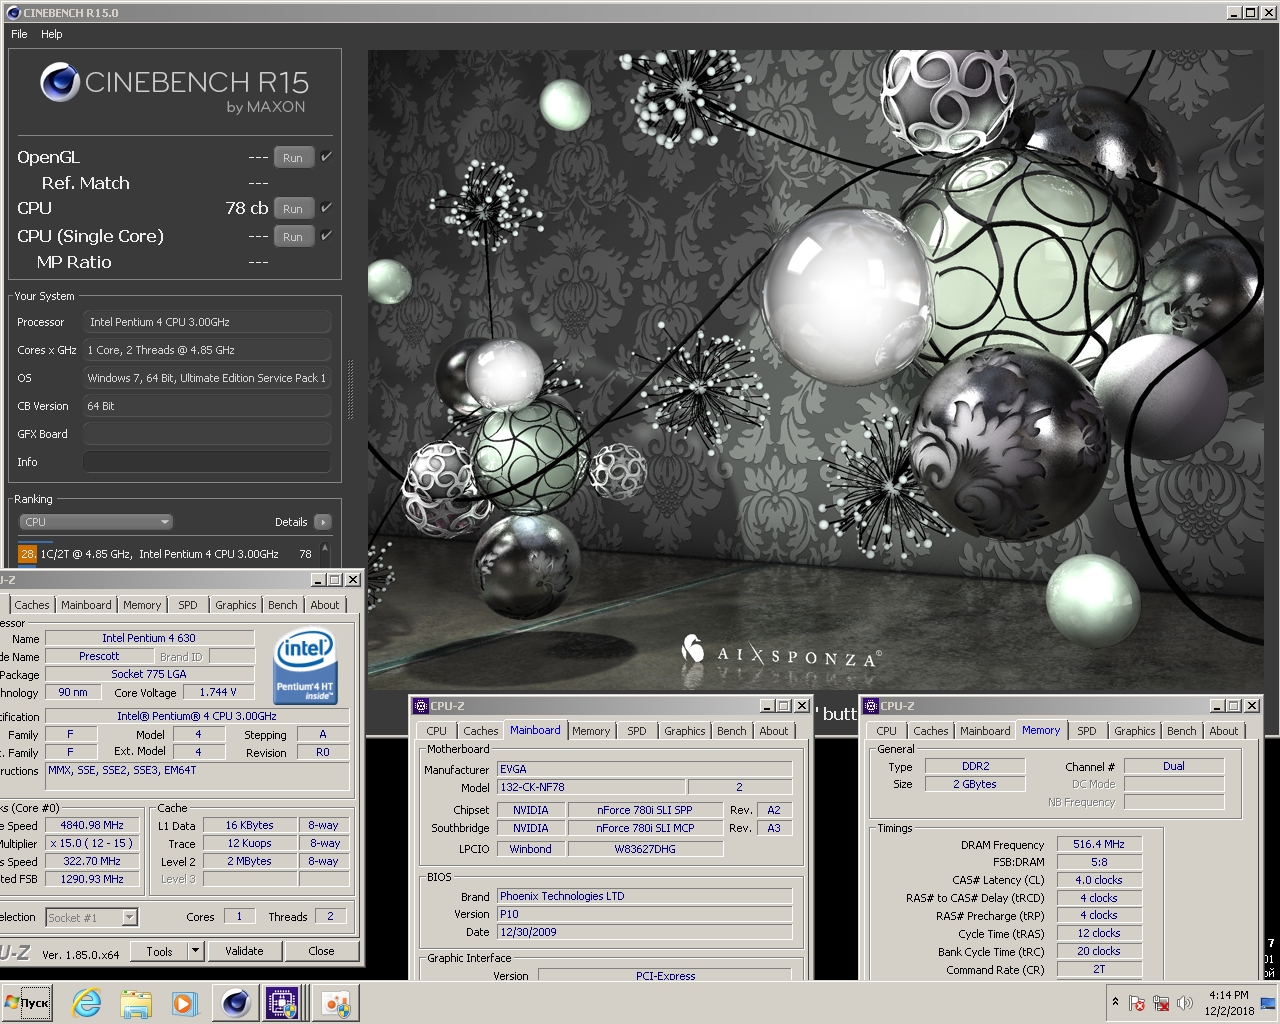This screenshot has height=1024, width=1280.
Task: Open the speaker volume tray icon
Action: tap(1185, 1003)
